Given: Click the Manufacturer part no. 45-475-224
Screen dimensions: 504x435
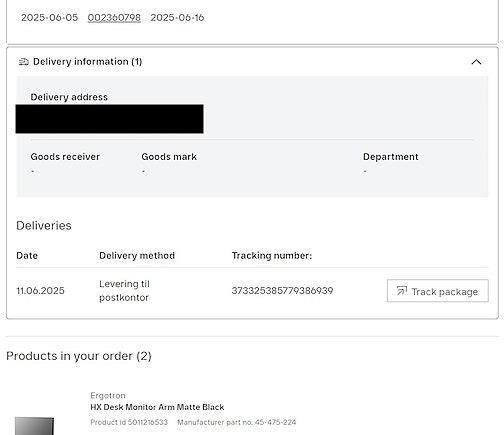Looking at the screenshot, I should point(237,422).
